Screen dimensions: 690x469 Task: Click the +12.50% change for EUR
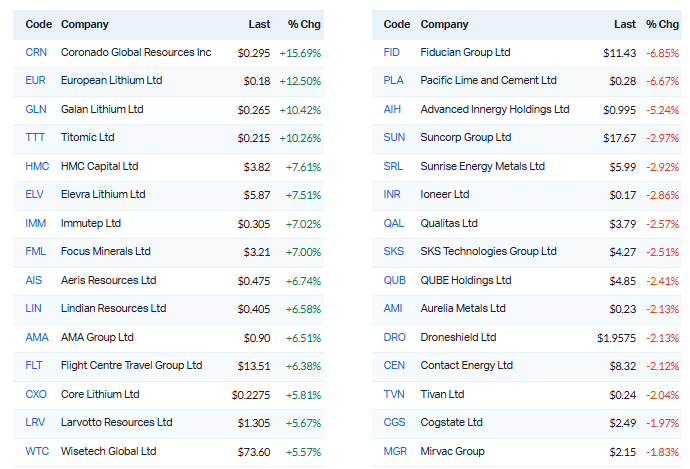point(300,81)
